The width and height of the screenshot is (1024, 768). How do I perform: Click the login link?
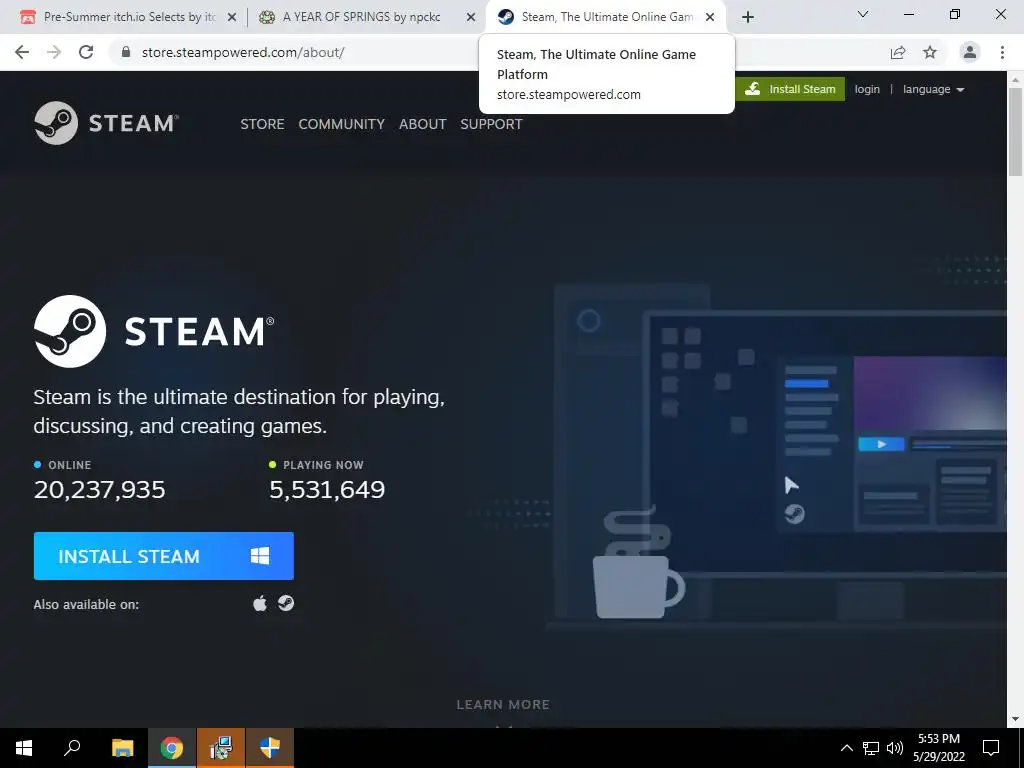coord(867,89)
